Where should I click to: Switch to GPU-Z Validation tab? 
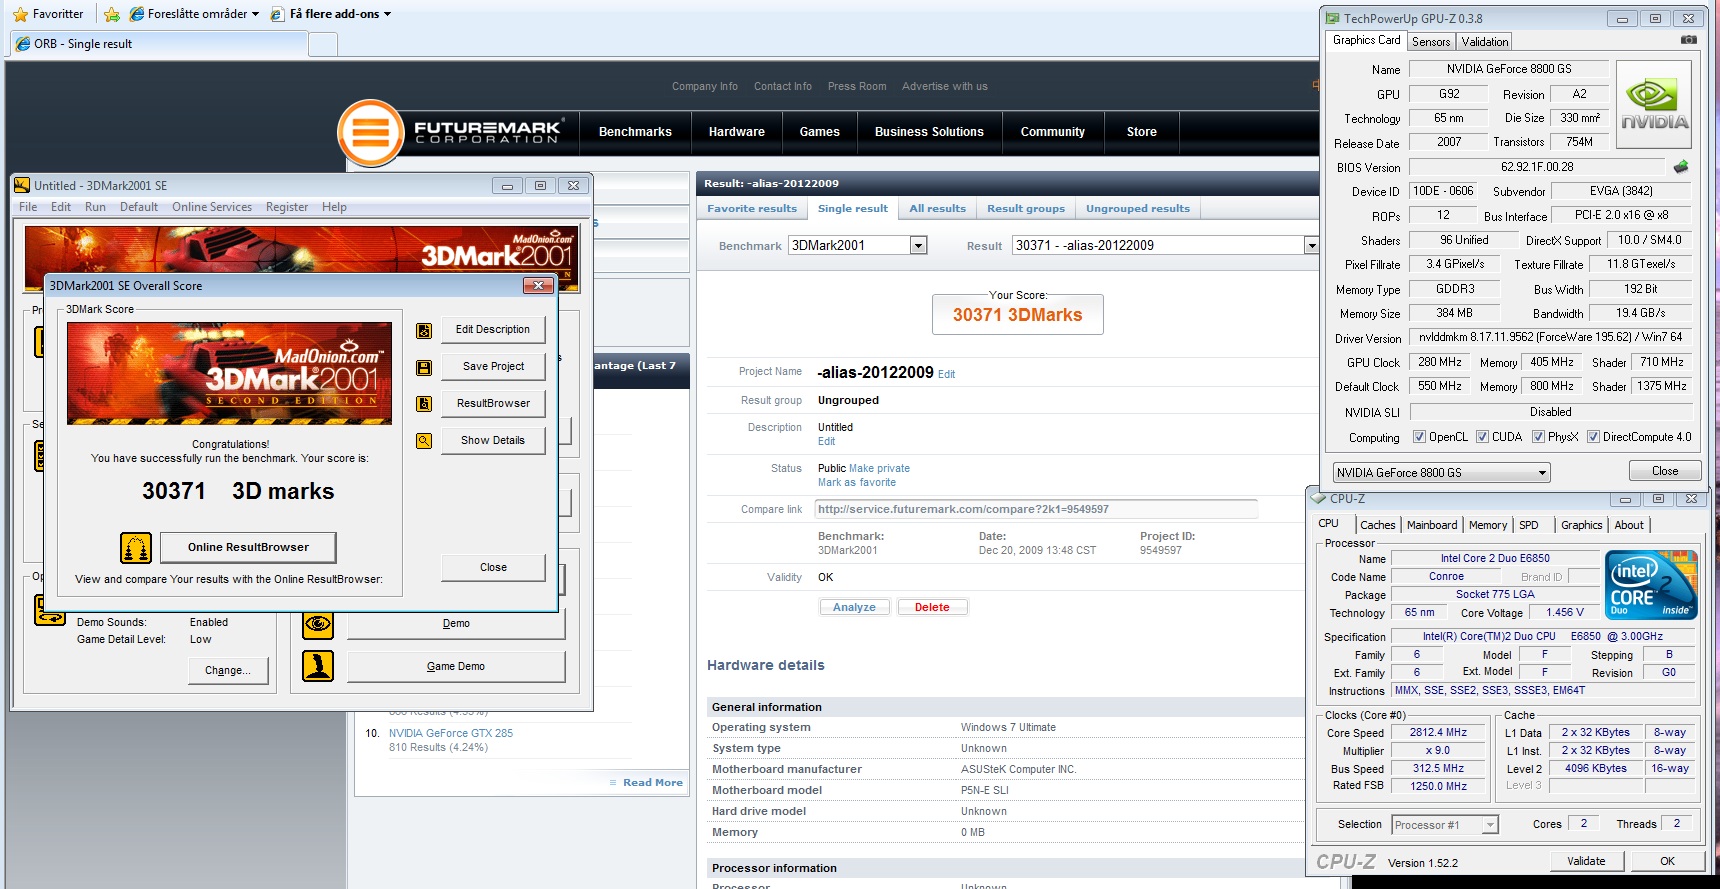[1484, 42]
